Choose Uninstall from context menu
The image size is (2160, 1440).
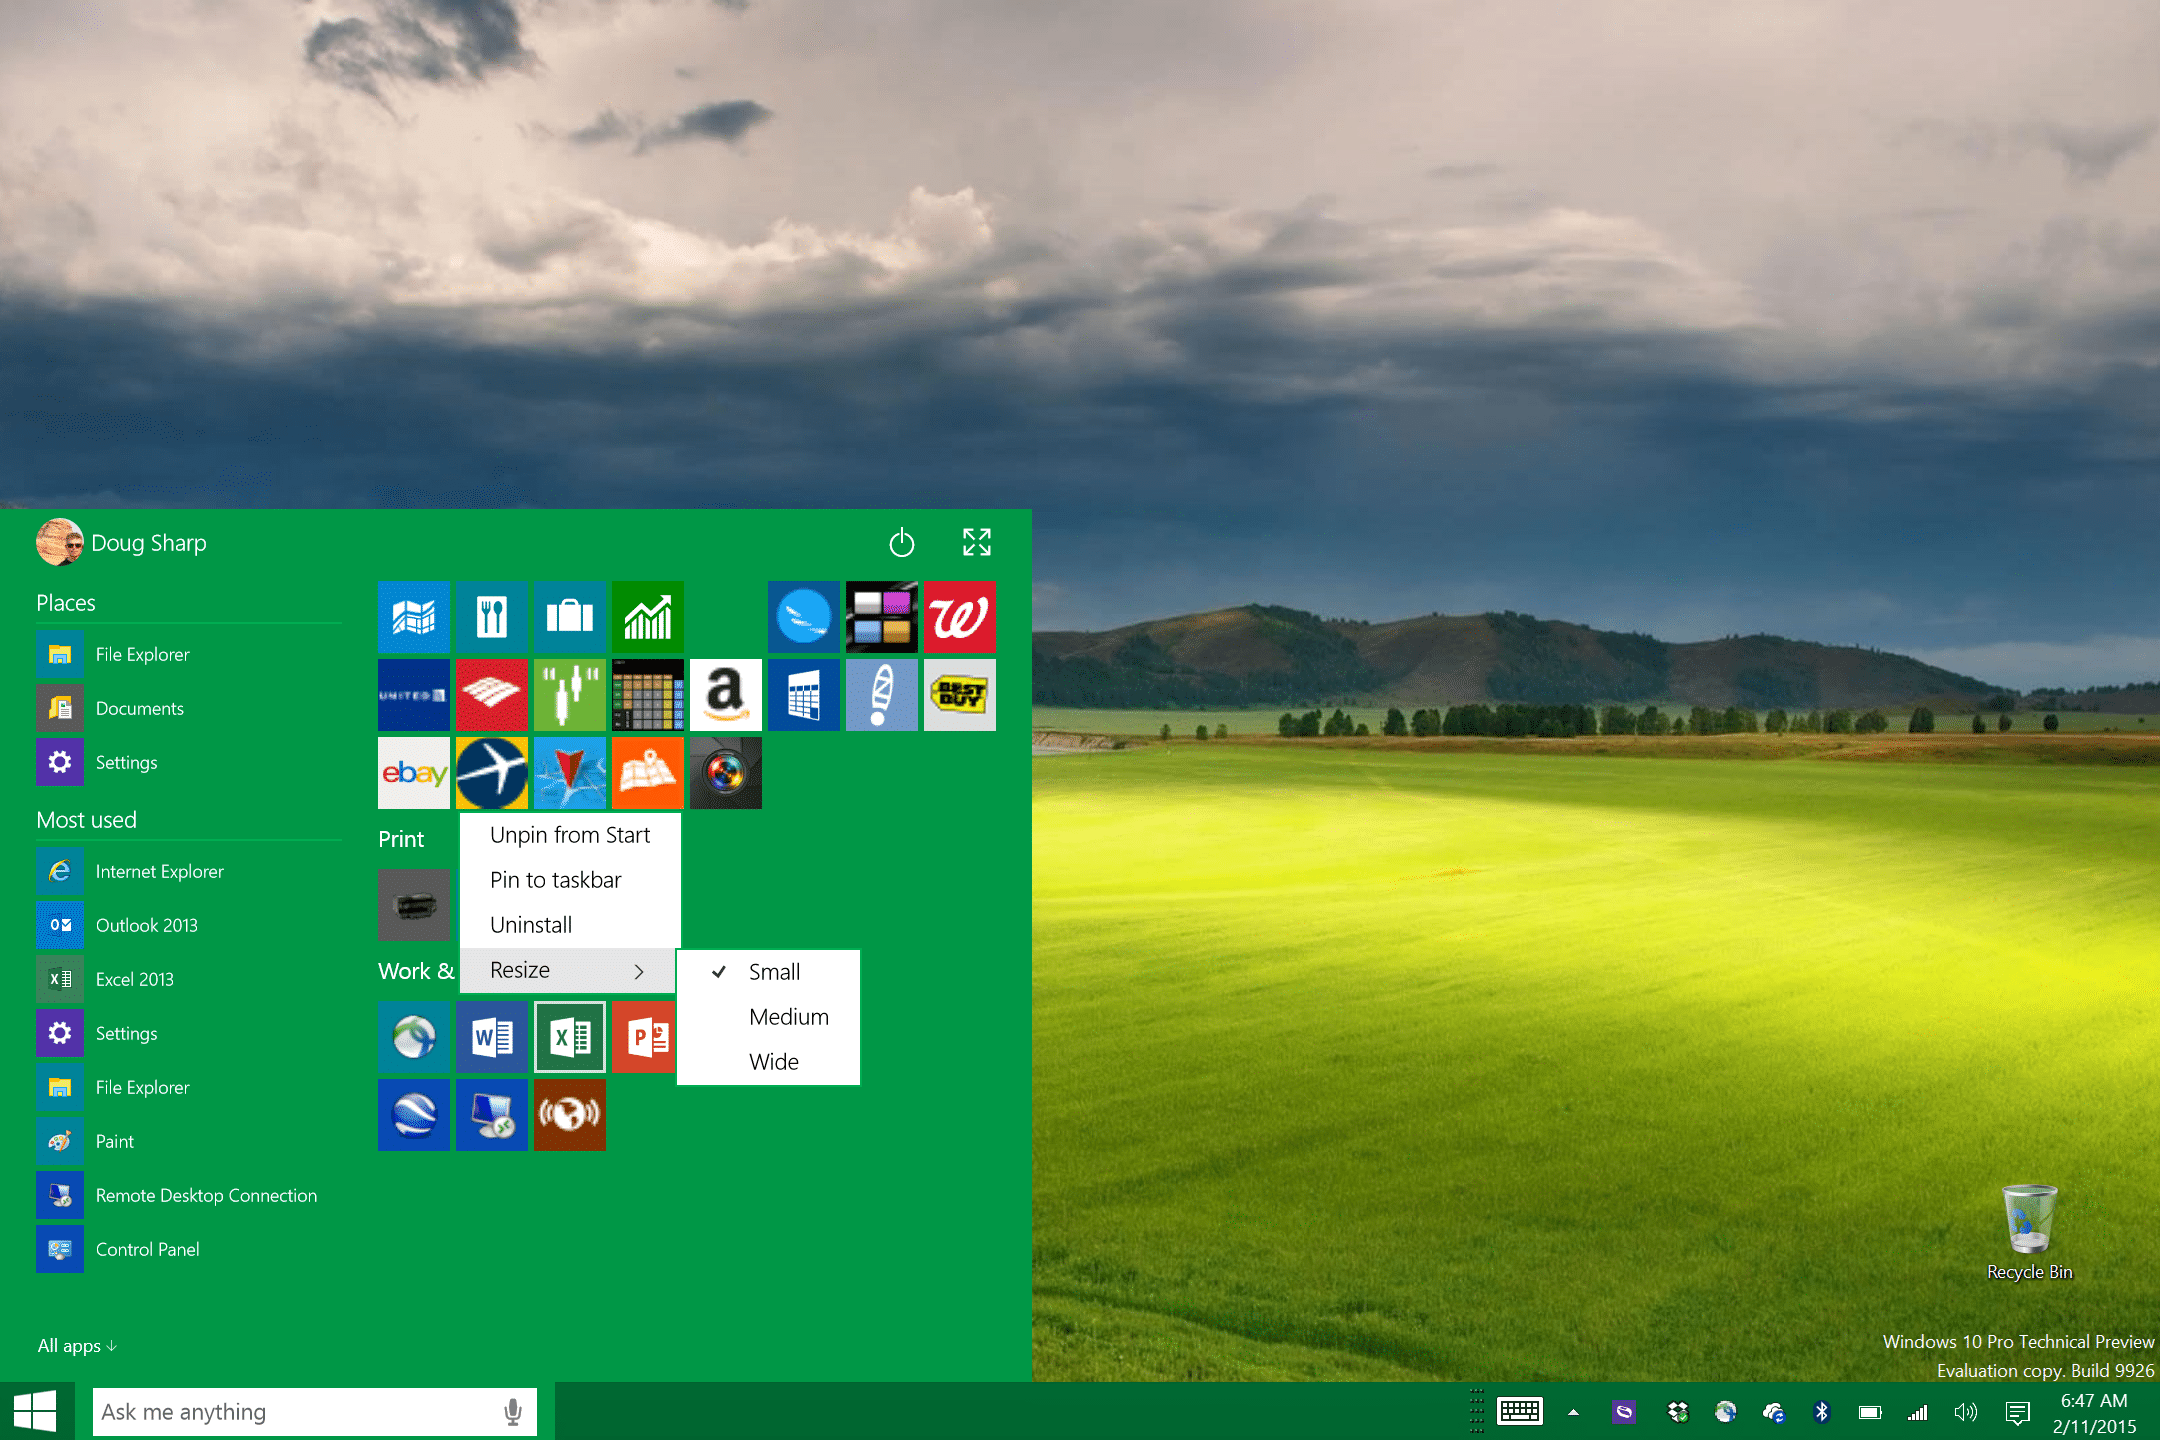[570, 925]
